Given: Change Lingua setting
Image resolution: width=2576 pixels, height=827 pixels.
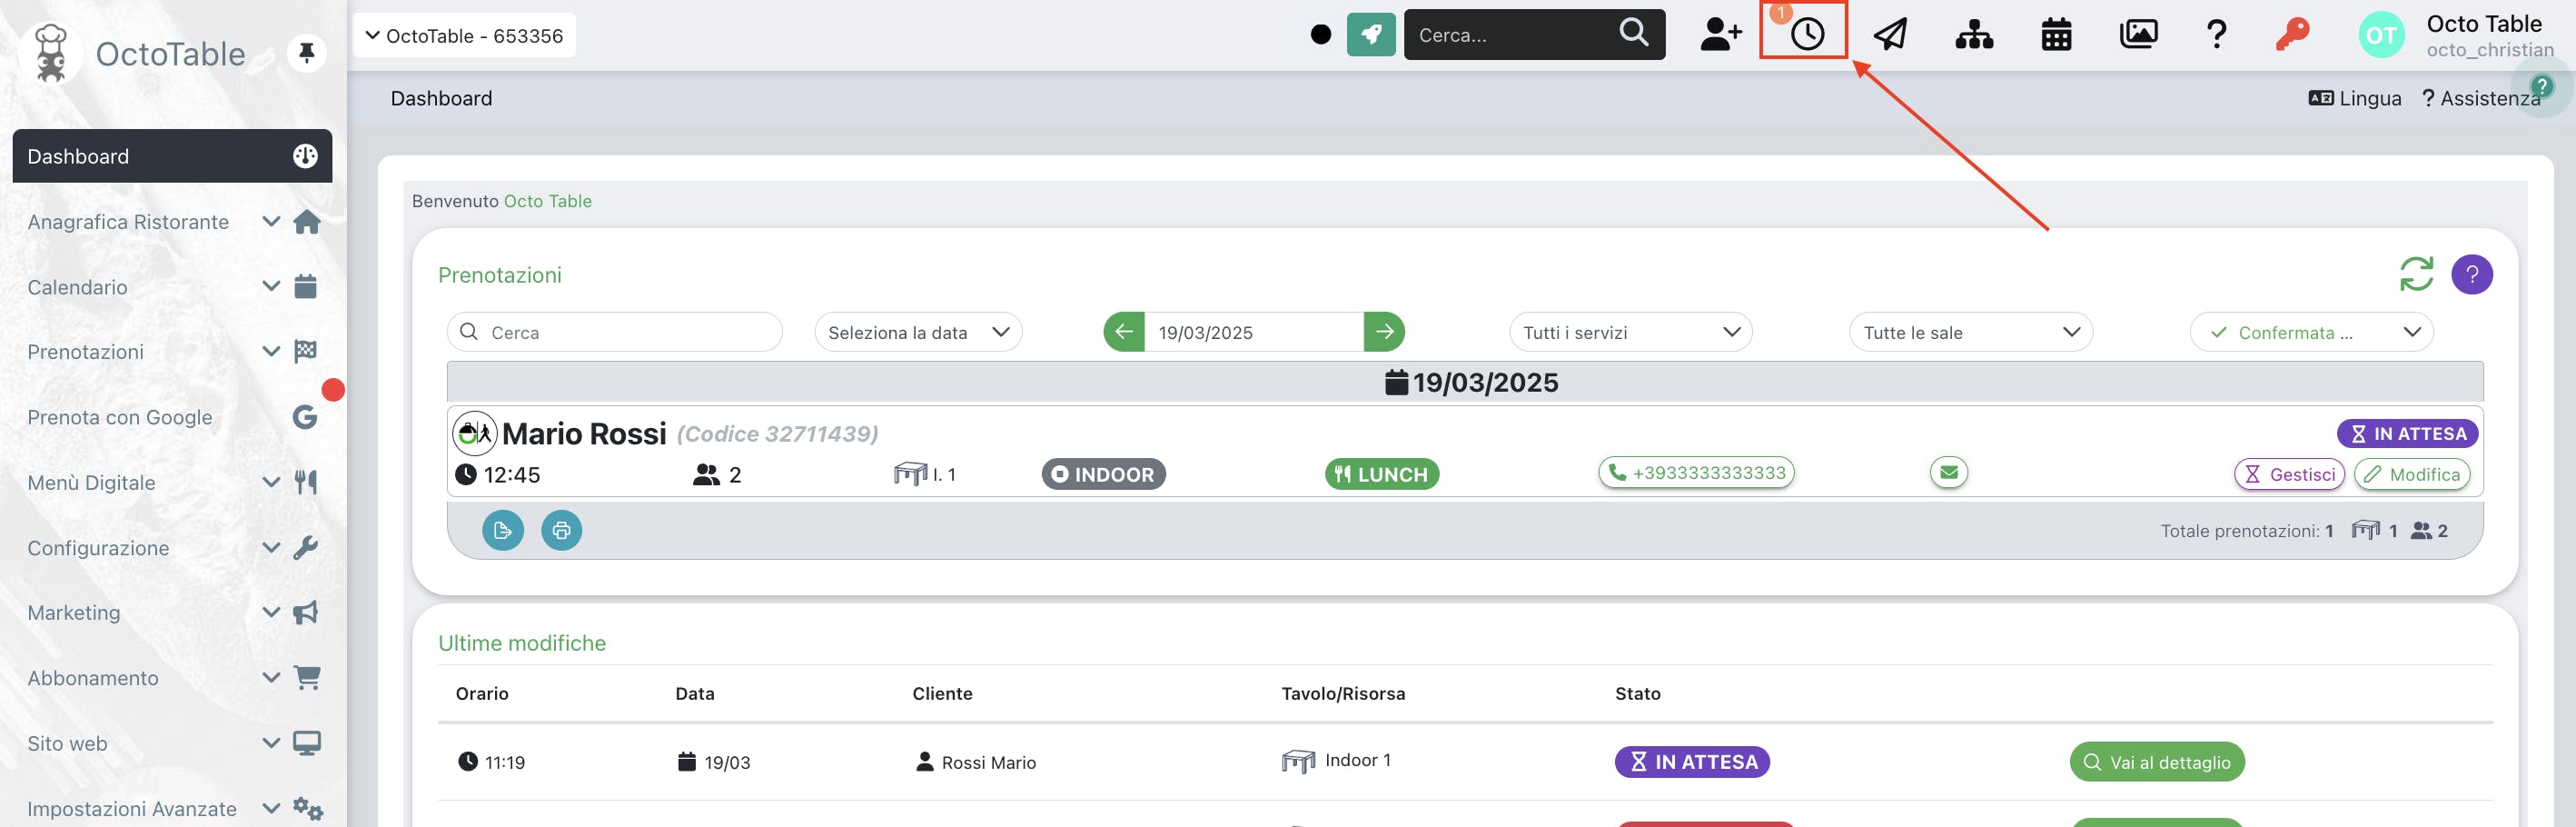Looking at the screenshot, I should click(2354, 98).
